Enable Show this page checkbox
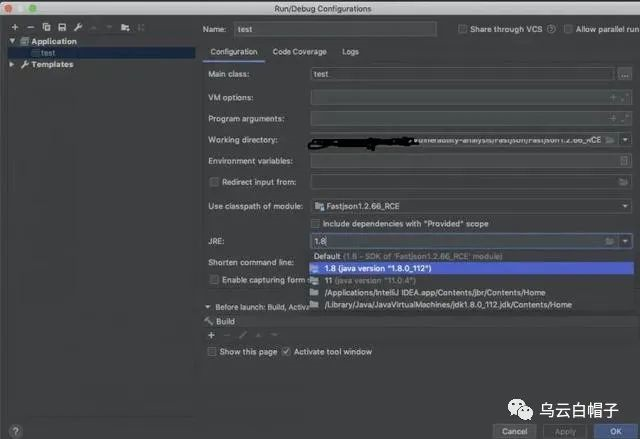Image resolution: width=640 pixels, height=439 pixels. point(212,352)
